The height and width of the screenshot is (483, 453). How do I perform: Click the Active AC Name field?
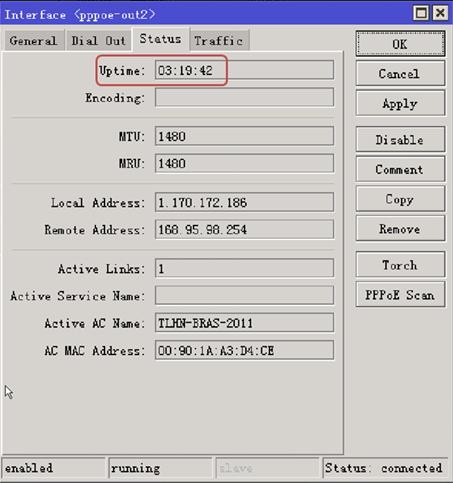point(244,323)
